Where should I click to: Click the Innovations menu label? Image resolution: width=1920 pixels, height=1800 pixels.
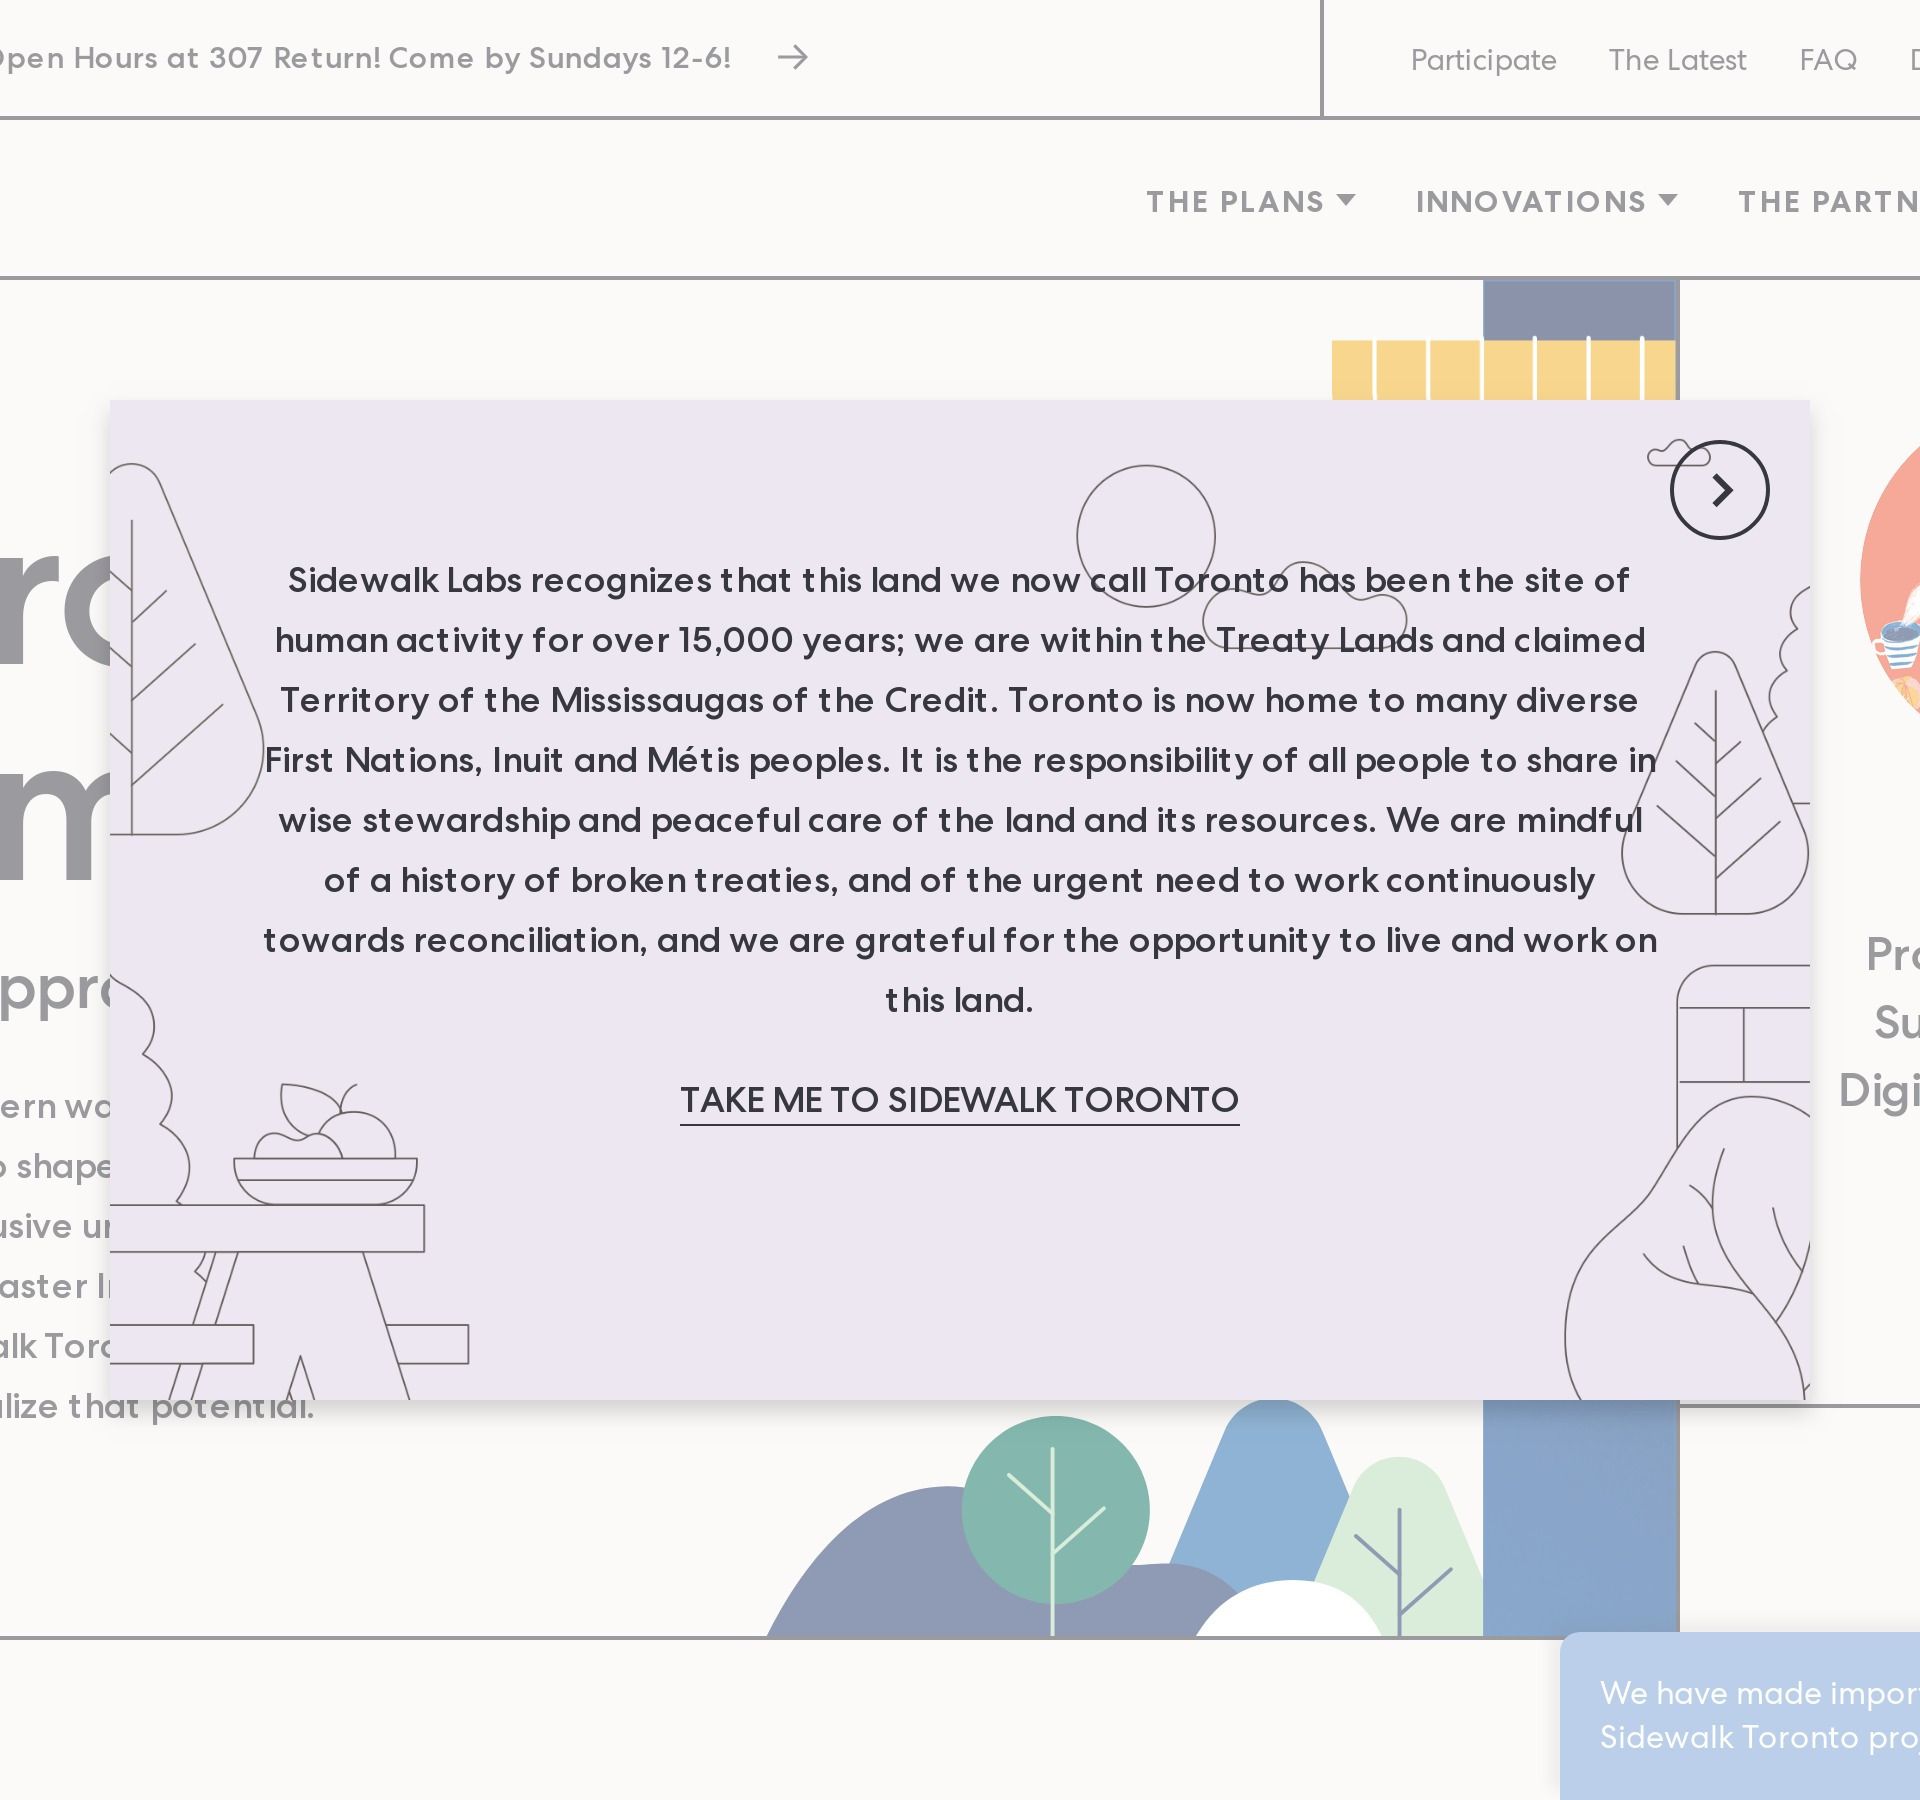1530,202
